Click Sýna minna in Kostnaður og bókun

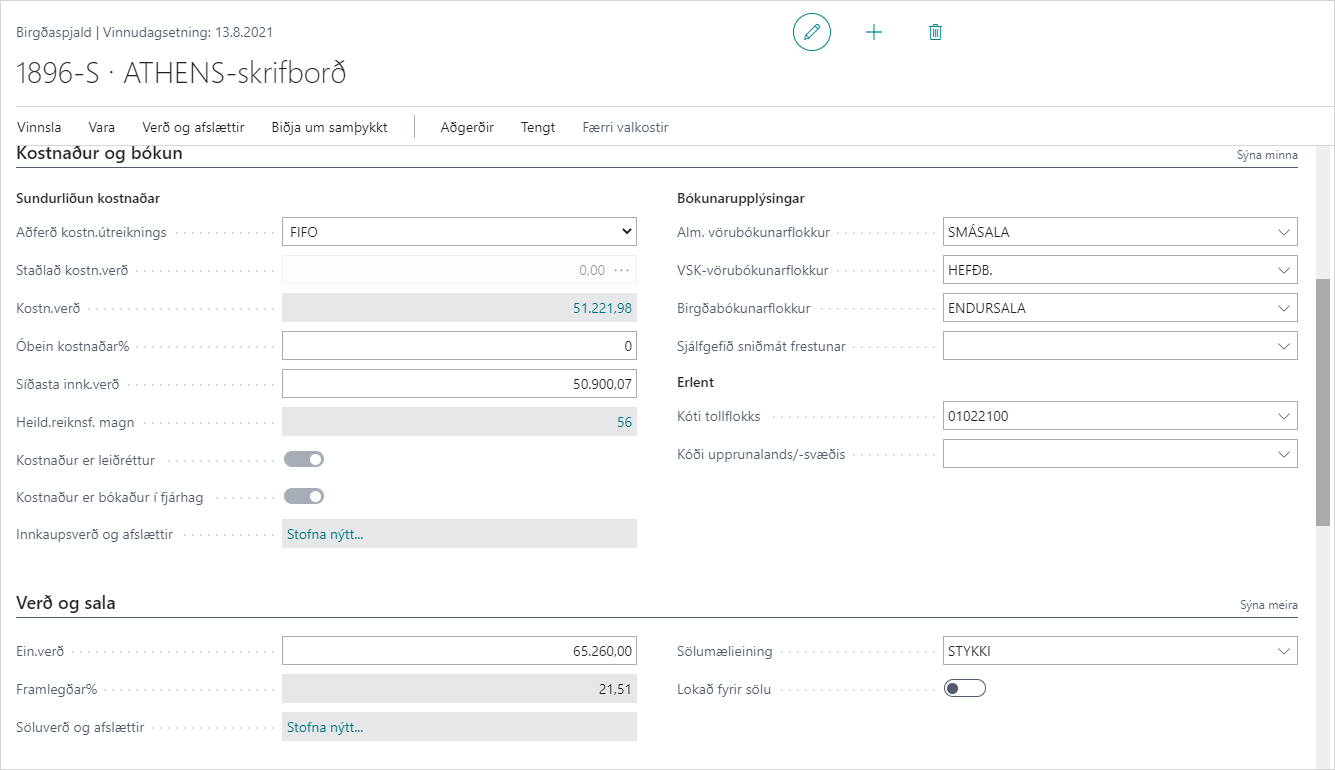click(1268, 155)
